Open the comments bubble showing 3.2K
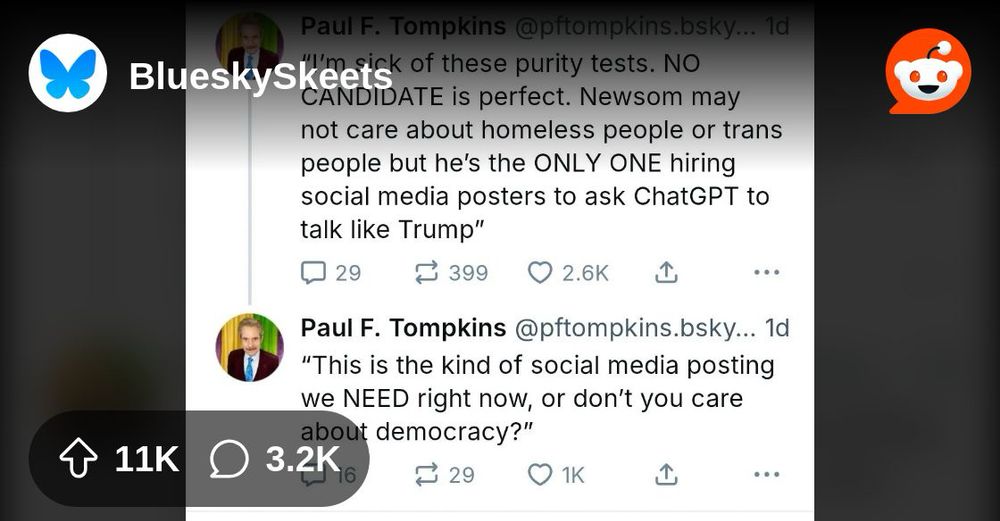This screenshot has height=521, width=1000. (229, 459)
